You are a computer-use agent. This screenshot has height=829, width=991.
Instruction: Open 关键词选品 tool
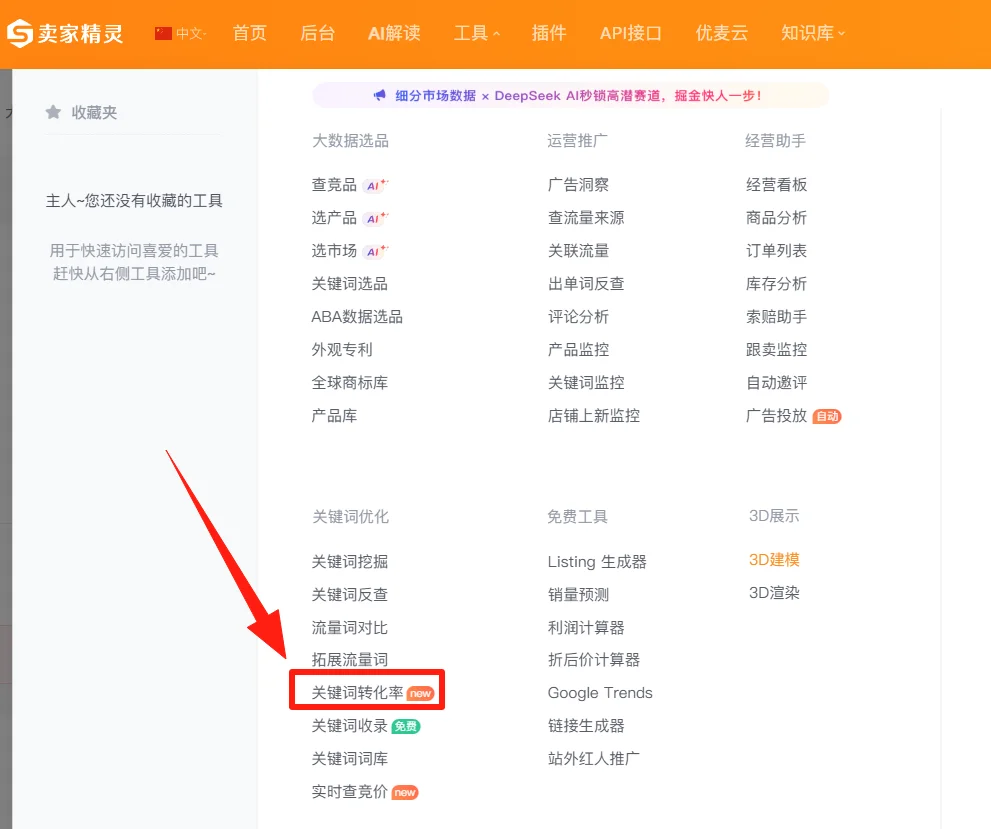click(350, 283)
